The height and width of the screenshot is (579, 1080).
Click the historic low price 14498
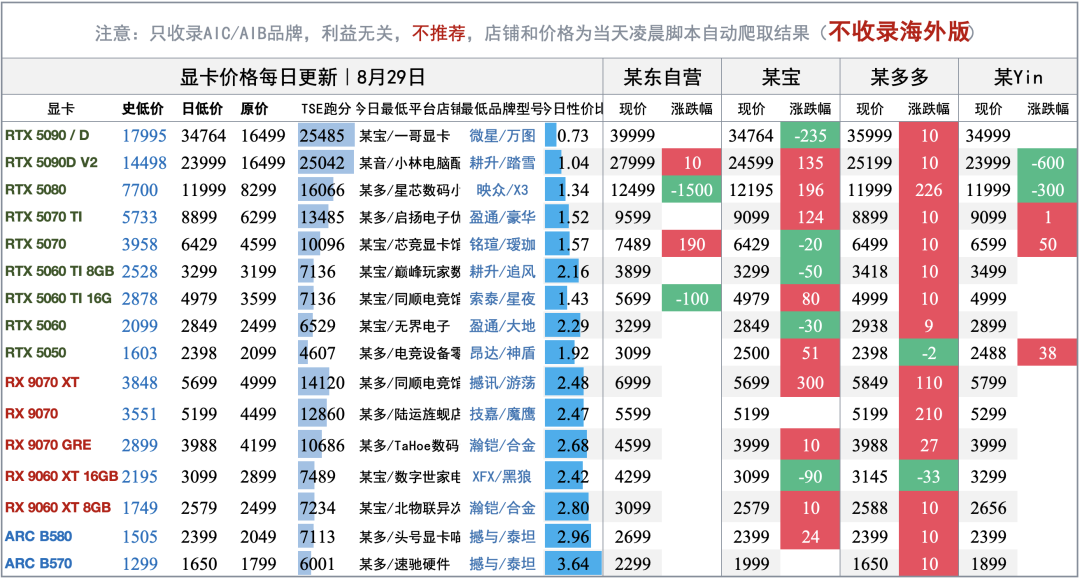click(144, 162)
